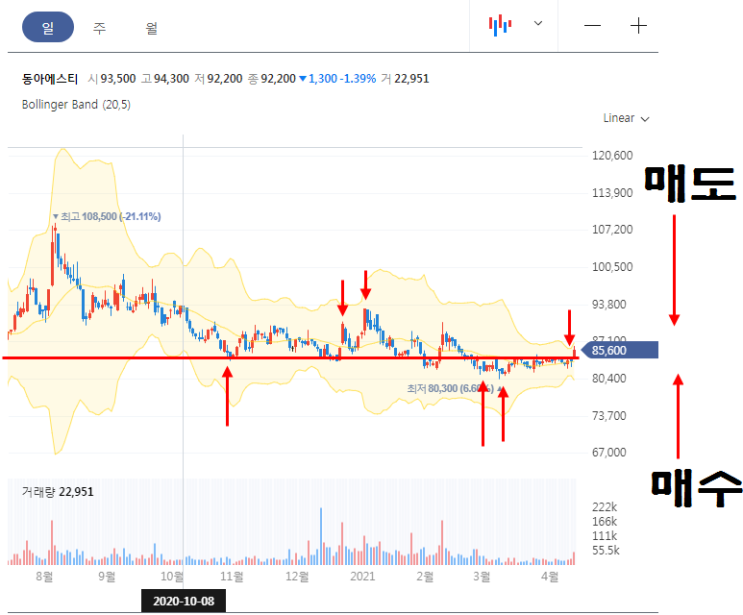The height and width of the screenshot is (615, 743).
Task: Select the 일 (daily) chart tab
Action: coord(48,27)
